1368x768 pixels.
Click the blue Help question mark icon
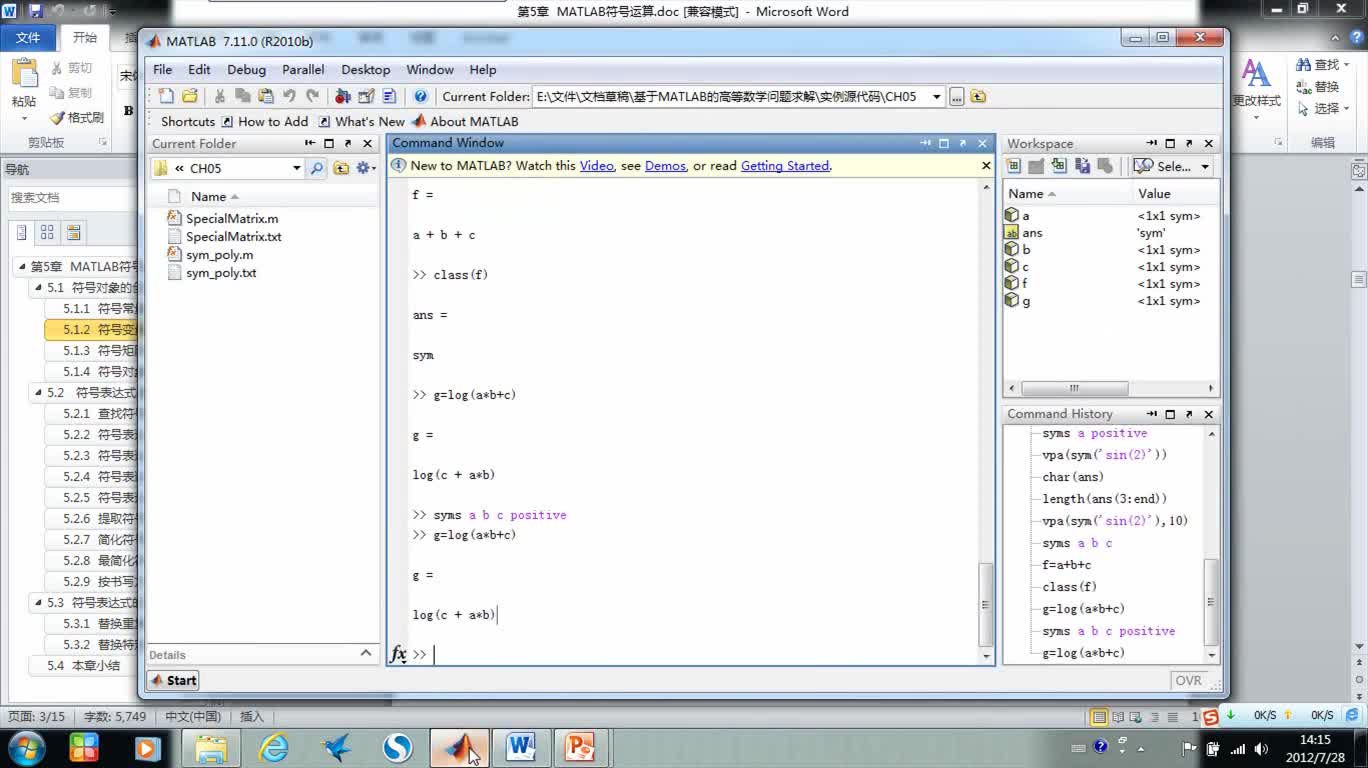click(421, 97)
